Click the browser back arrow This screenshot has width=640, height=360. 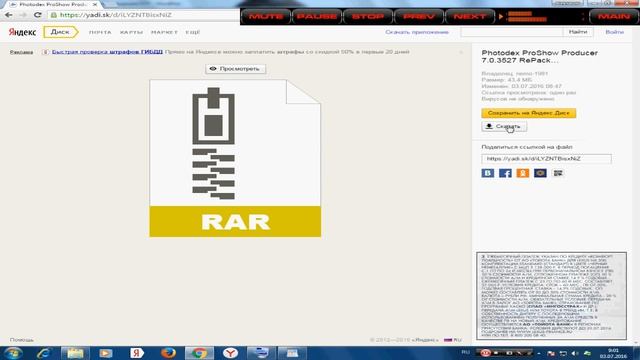click(x=9, y=15)
